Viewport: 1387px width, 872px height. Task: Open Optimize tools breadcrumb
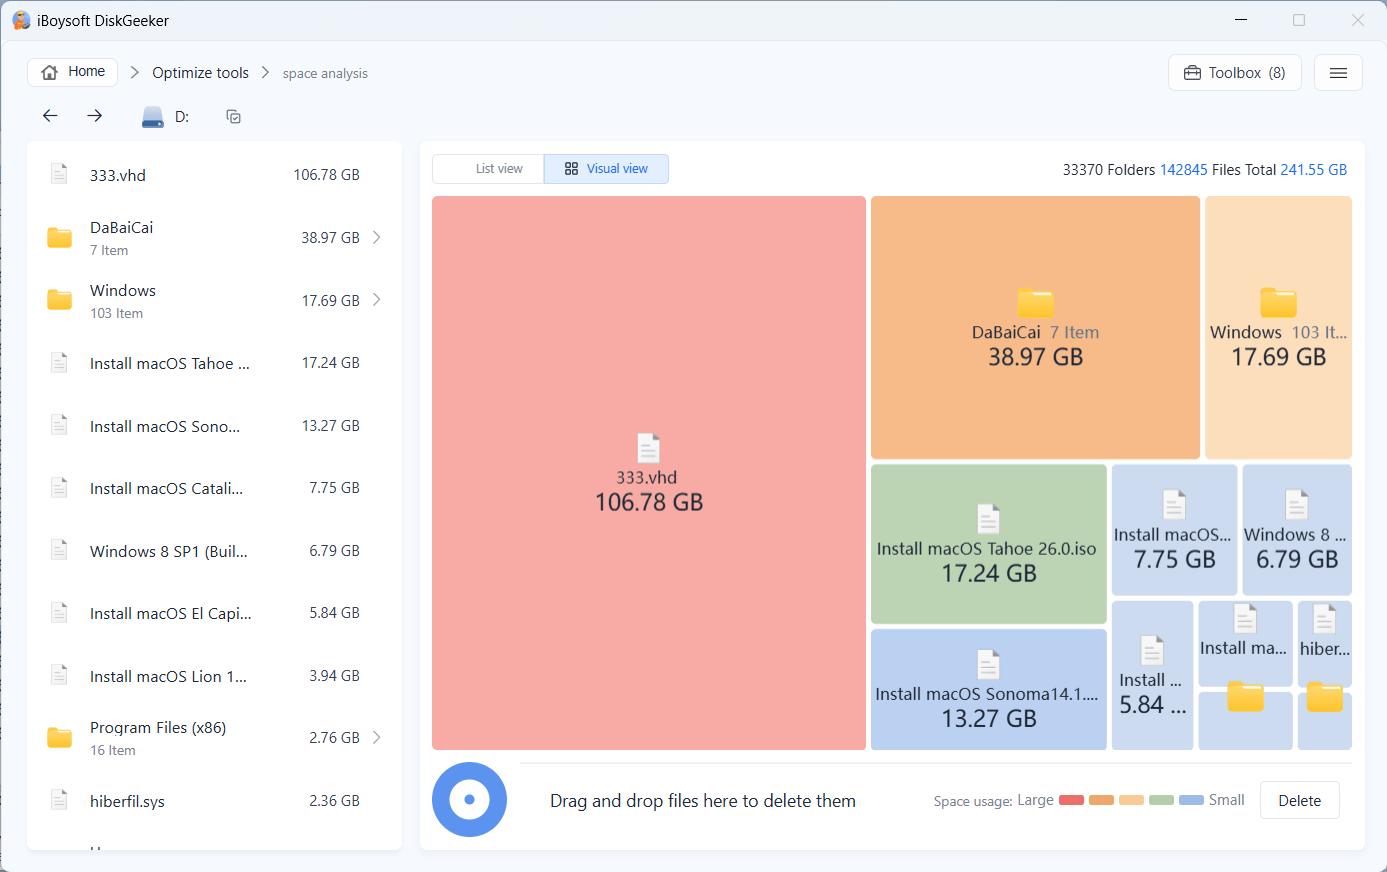[x=200, y=73]
